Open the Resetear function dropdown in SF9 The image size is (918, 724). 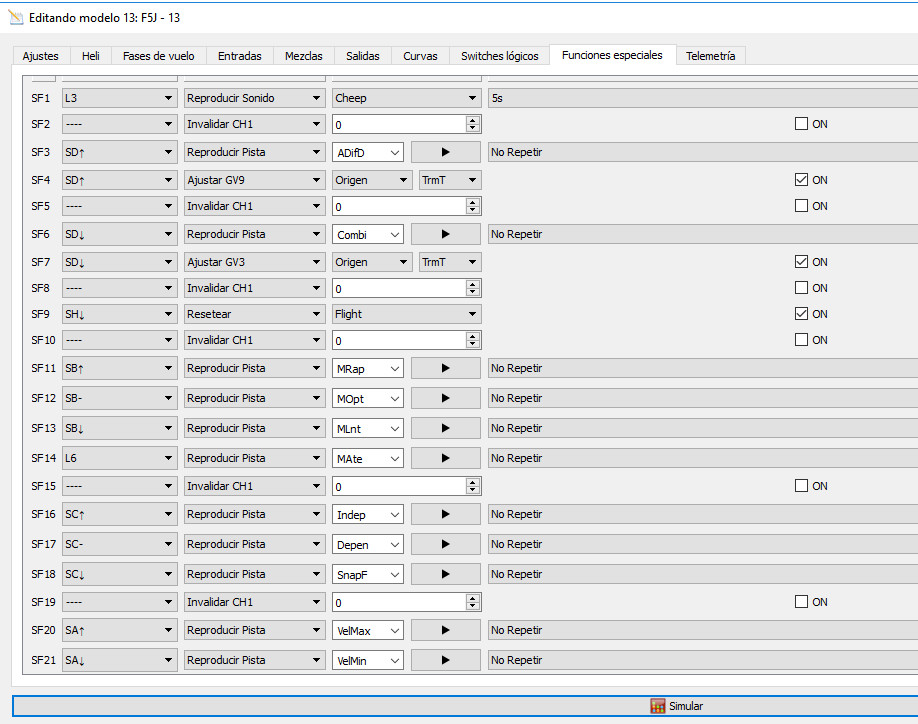[x=254, y=314]
